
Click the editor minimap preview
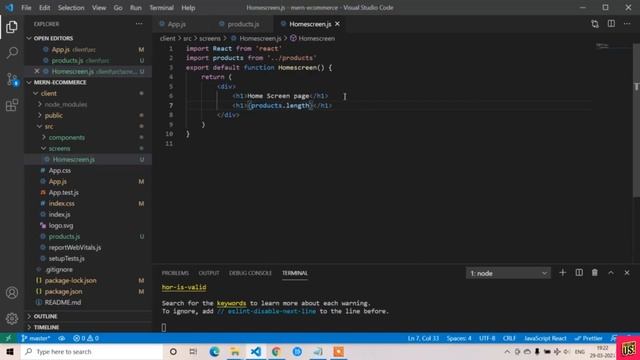(x=602, y=45)
